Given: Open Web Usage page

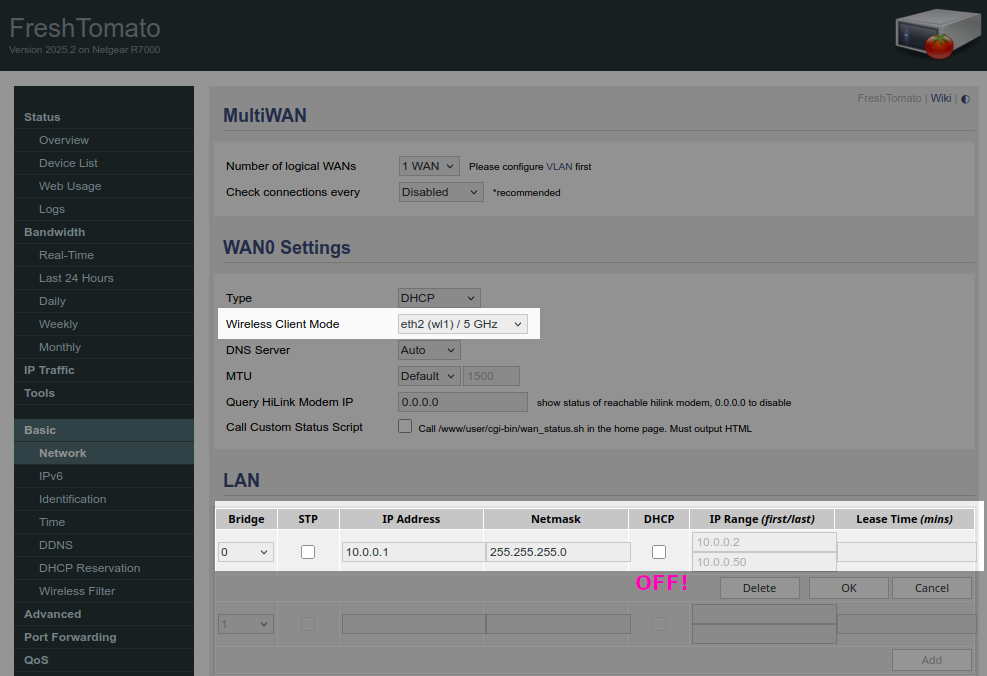Looking at the screenshot, I should click(70, 186).
